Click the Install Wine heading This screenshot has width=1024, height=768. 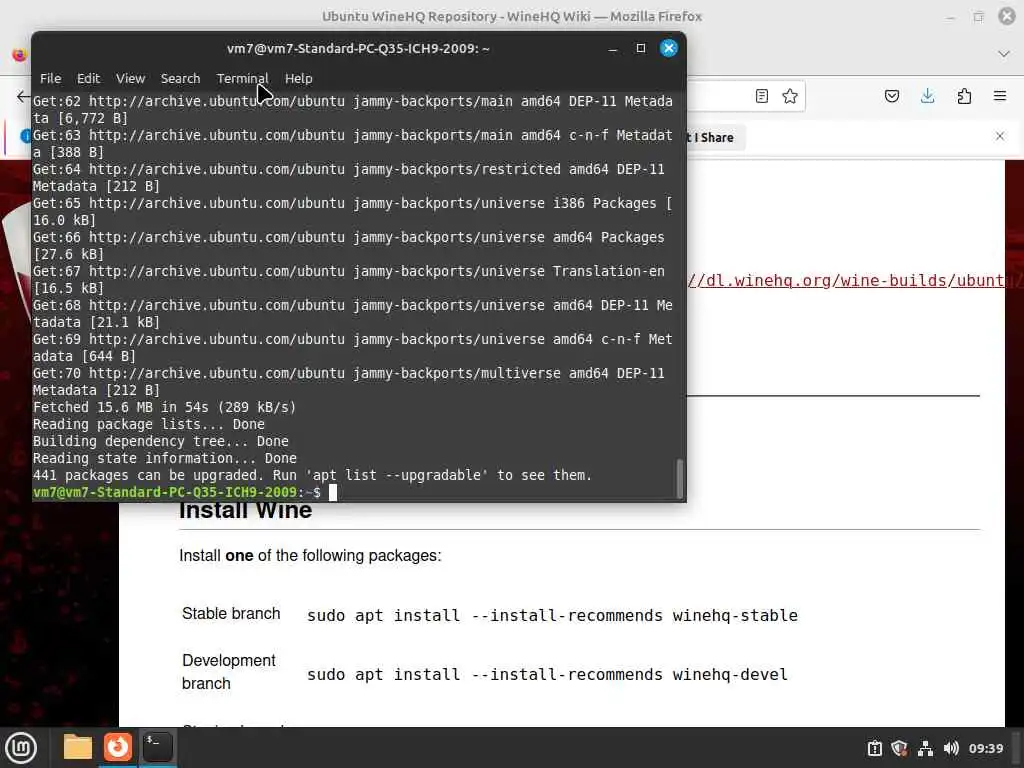click(246, 510)
